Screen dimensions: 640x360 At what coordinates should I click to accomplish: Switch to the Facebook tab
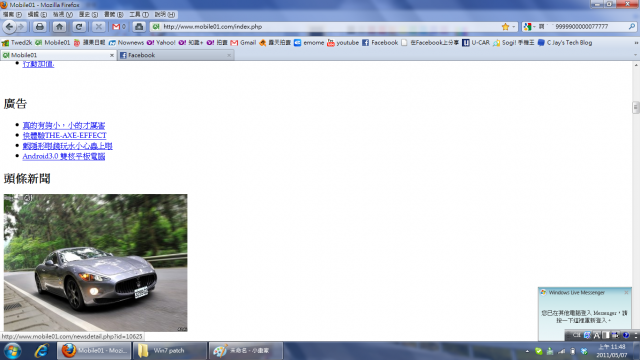[176, 55]
